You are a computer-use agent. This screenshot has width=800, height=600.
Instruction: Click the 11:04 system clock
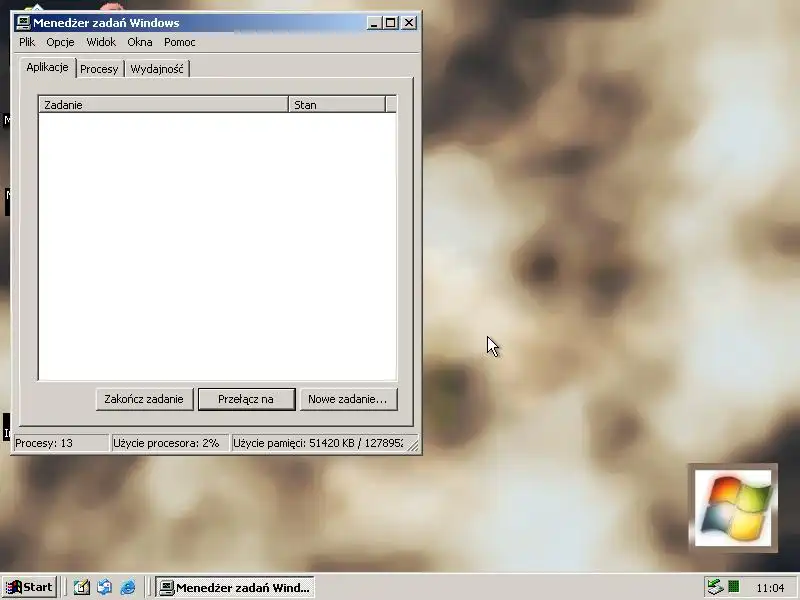tap(770, 588)
